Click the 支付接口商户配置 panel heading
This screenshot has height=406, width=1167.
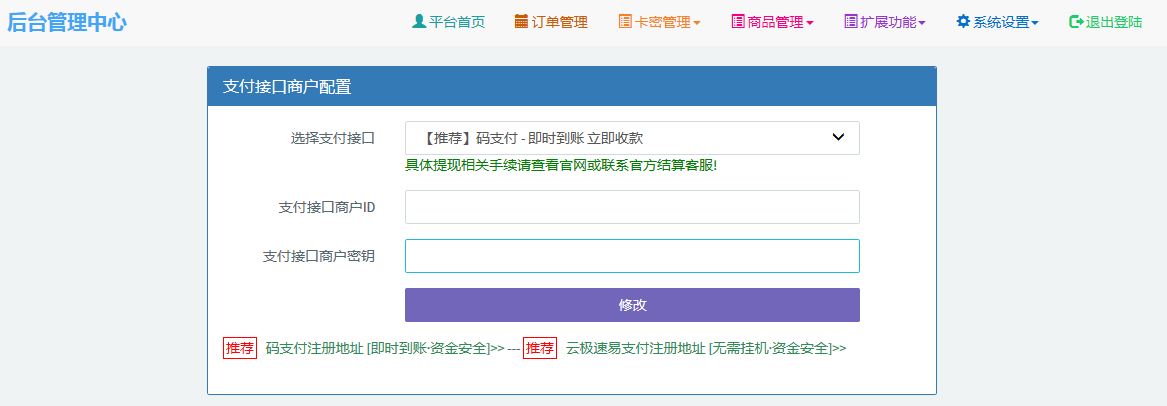287,87
